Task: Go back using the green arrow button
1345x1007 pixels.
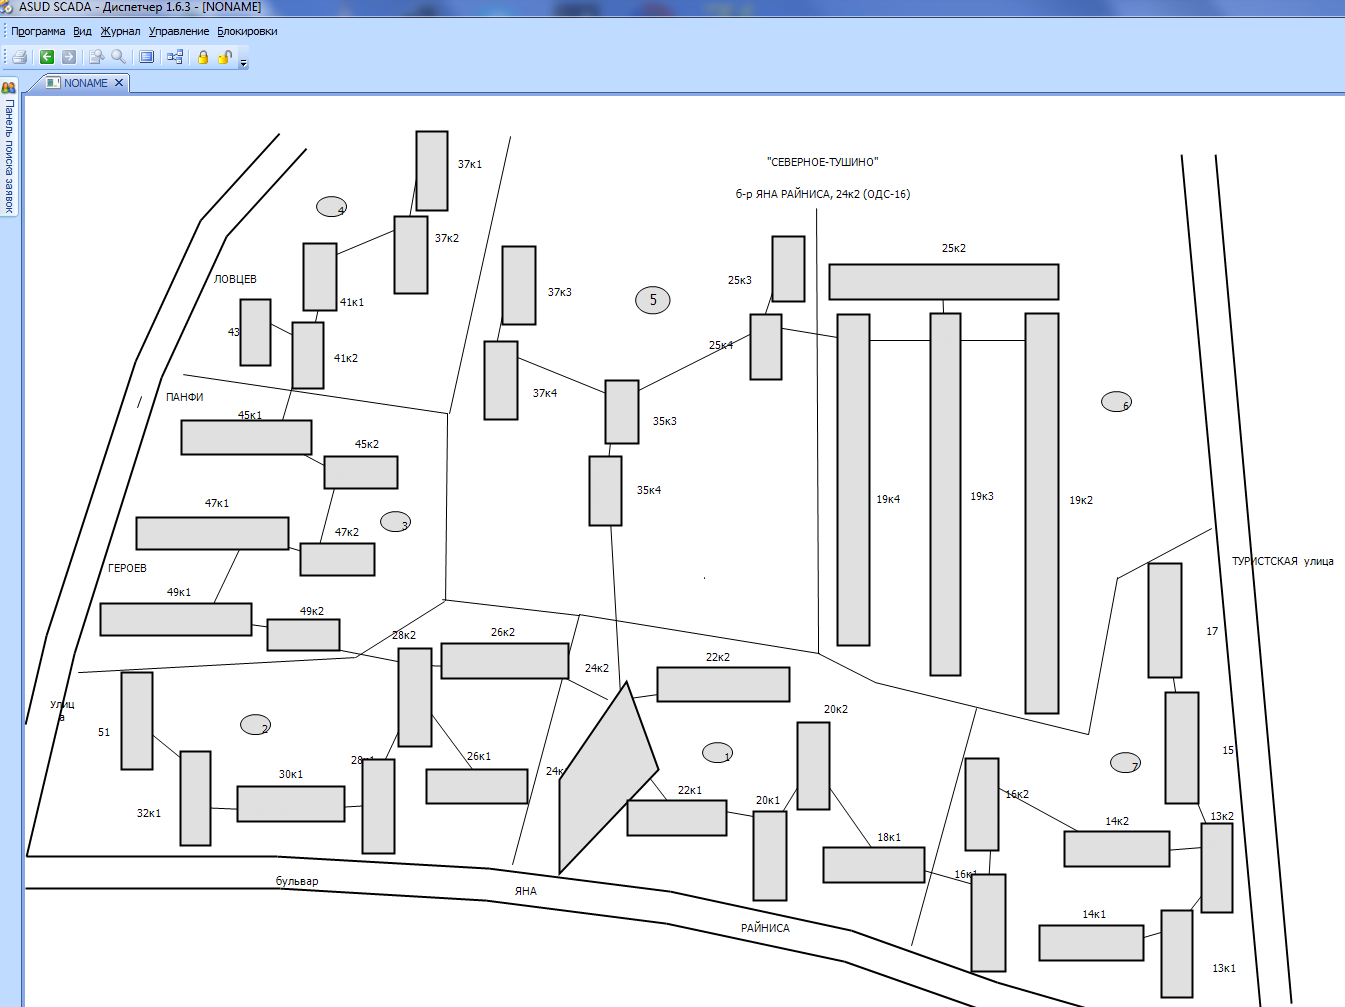Action: point(46,57)
